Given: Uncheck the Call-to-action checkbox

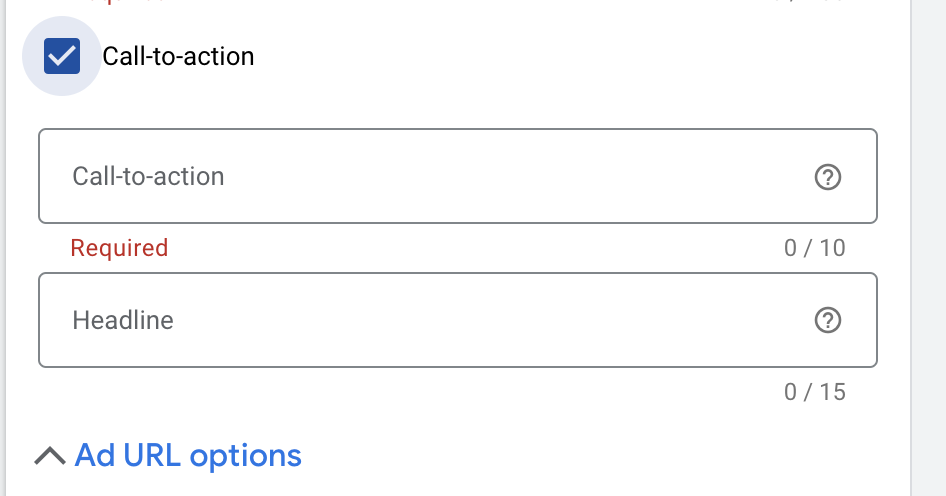Looking at the screenshot, I should tap(62, 57).
